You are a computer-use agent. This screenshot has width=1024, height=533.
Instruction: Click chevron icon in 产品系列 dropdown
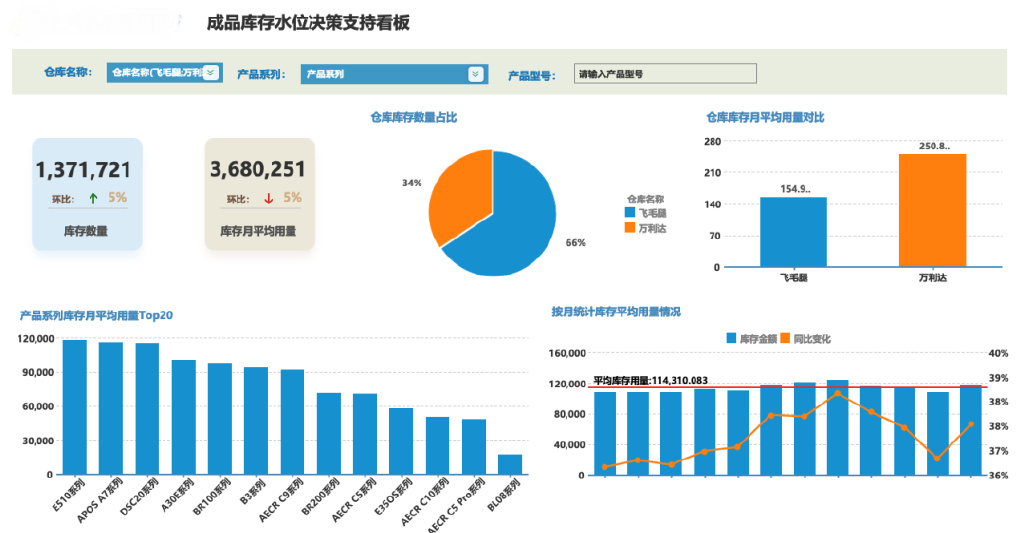(475, 74)
